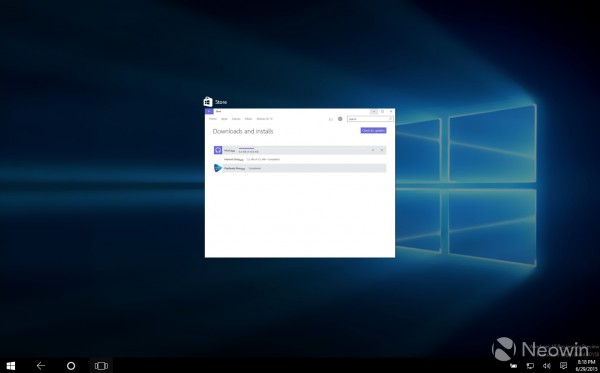Click the magnifier icon in the Search box
Image resolution: width=600 pixels, height=373 pixels.
[x=390, y=119]
